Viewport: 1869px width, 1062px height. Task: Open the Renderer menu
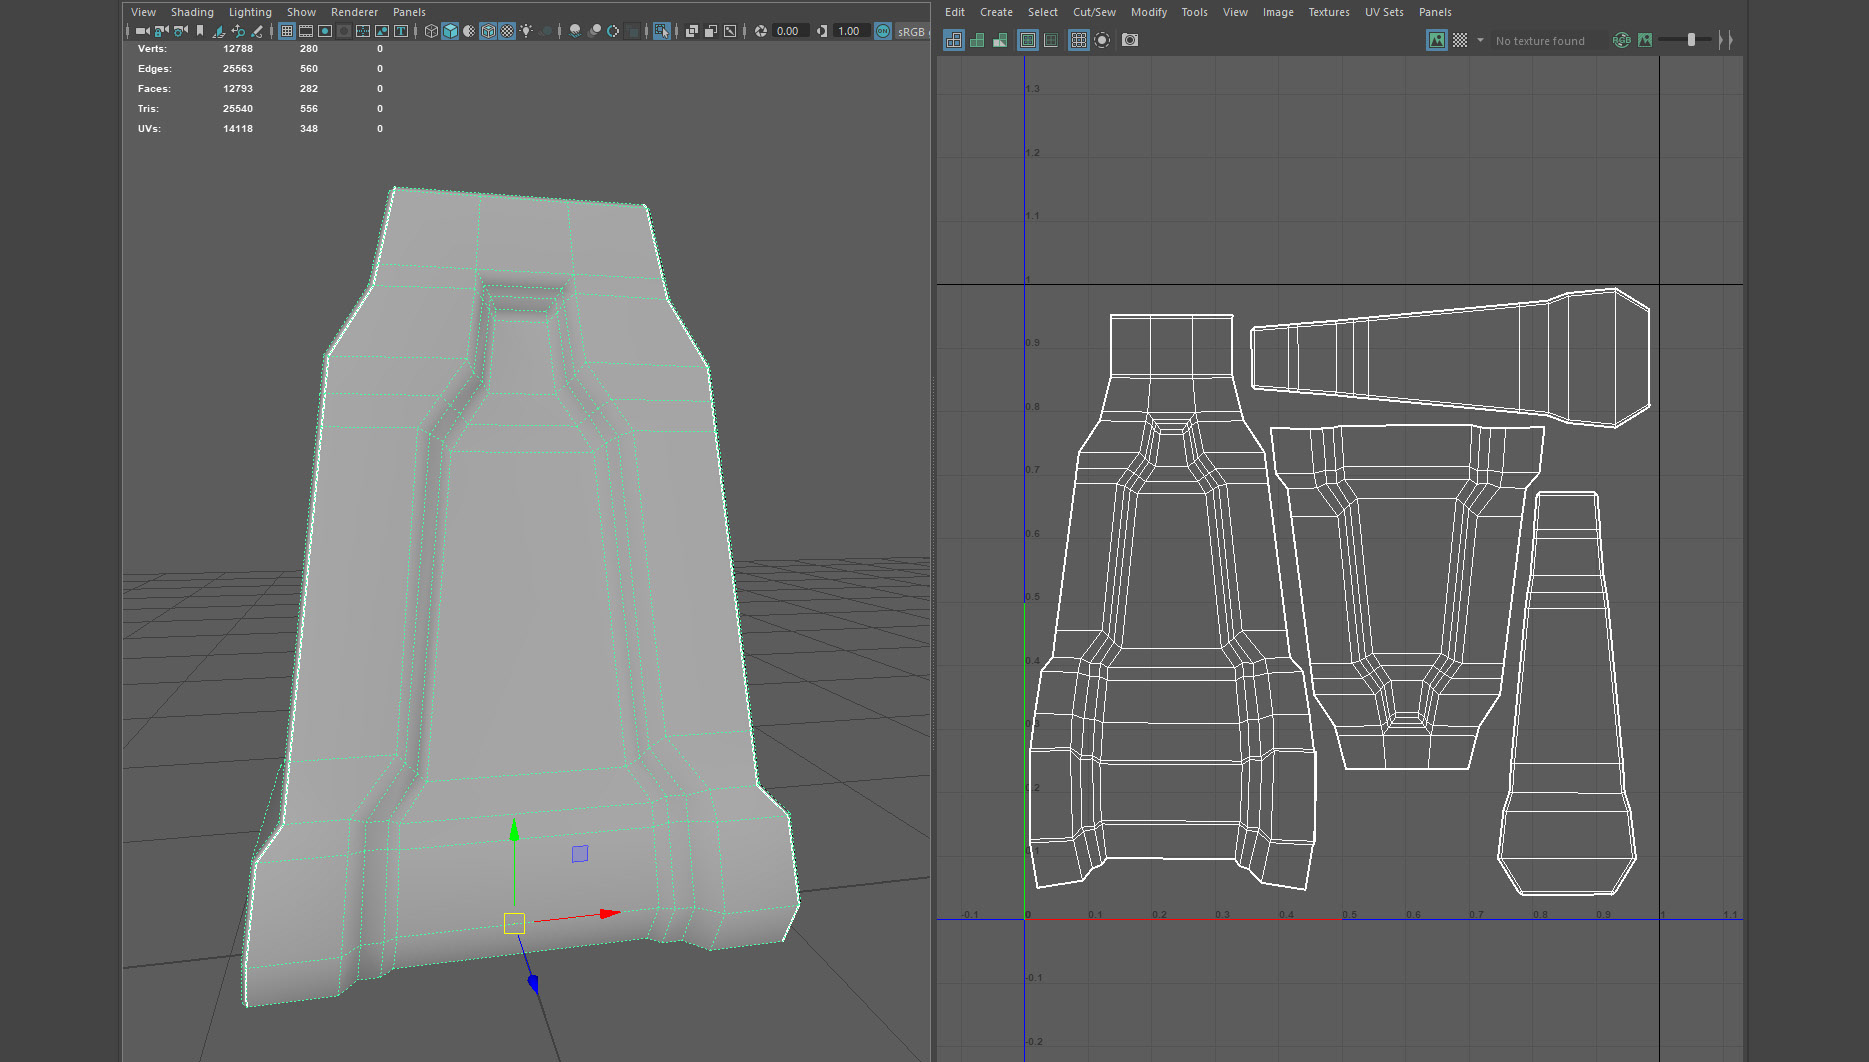point(354,12)
